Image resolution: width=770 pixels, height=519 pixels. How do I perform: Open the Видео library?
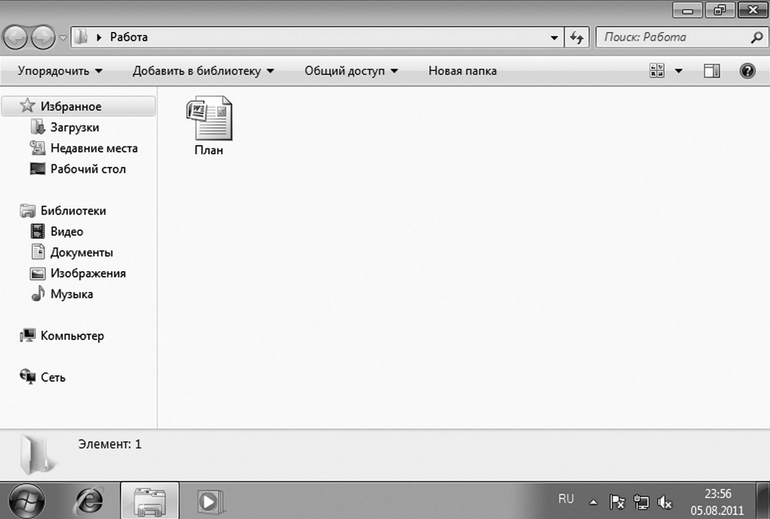[x=67, y=231]
